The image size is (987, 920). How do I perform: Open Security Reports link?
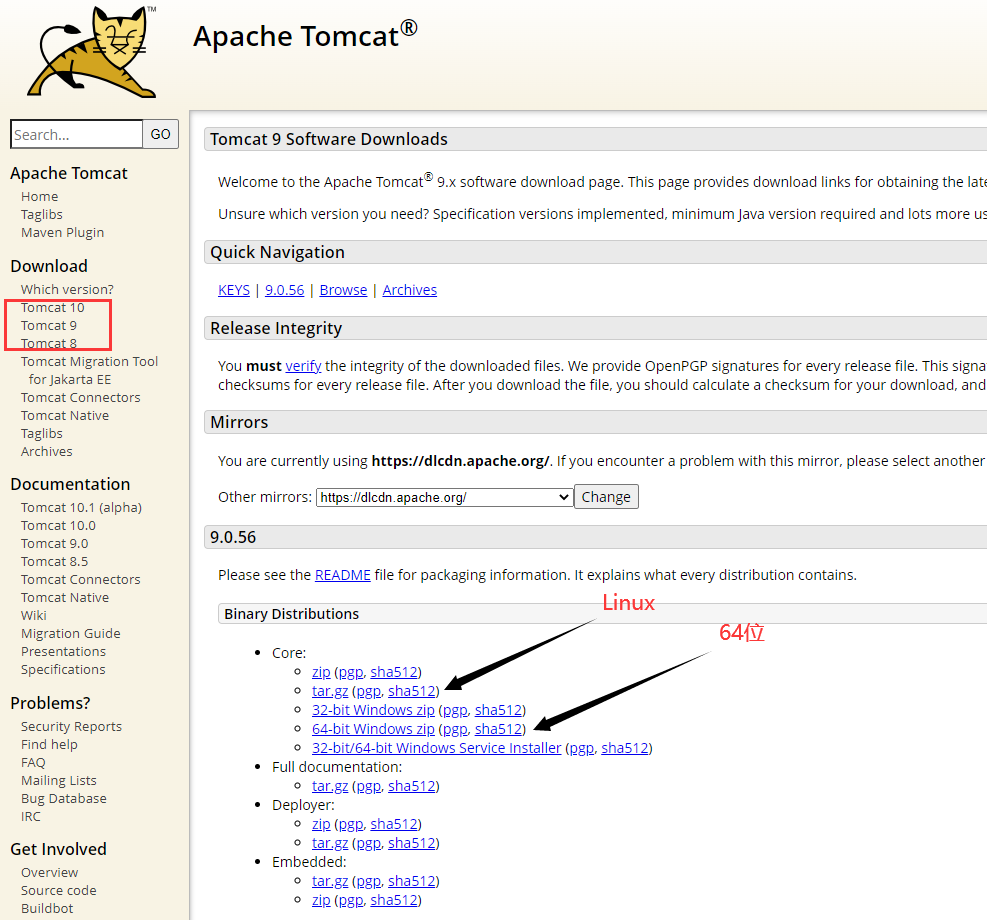(71, 726)
